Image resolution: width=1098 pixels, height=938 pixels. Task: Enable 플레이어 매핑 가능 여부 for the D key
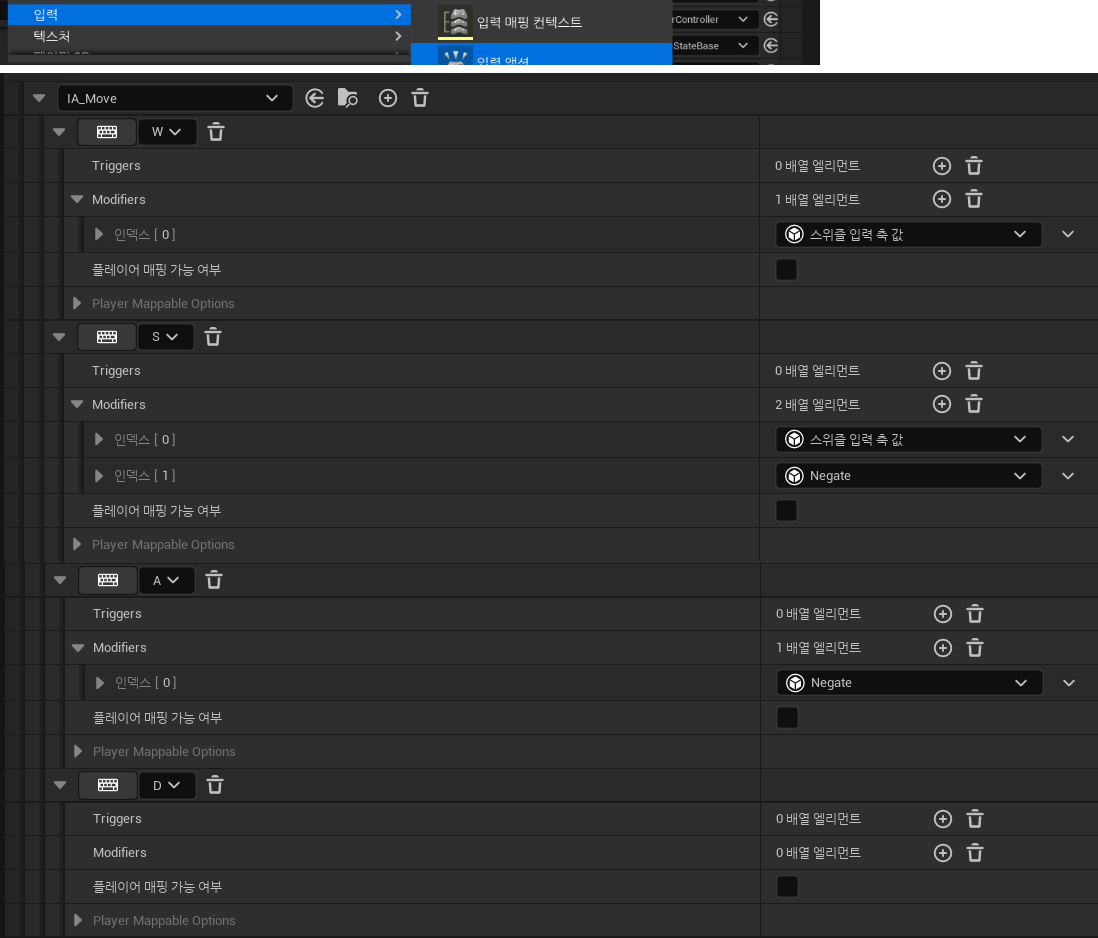pos(786,887)
